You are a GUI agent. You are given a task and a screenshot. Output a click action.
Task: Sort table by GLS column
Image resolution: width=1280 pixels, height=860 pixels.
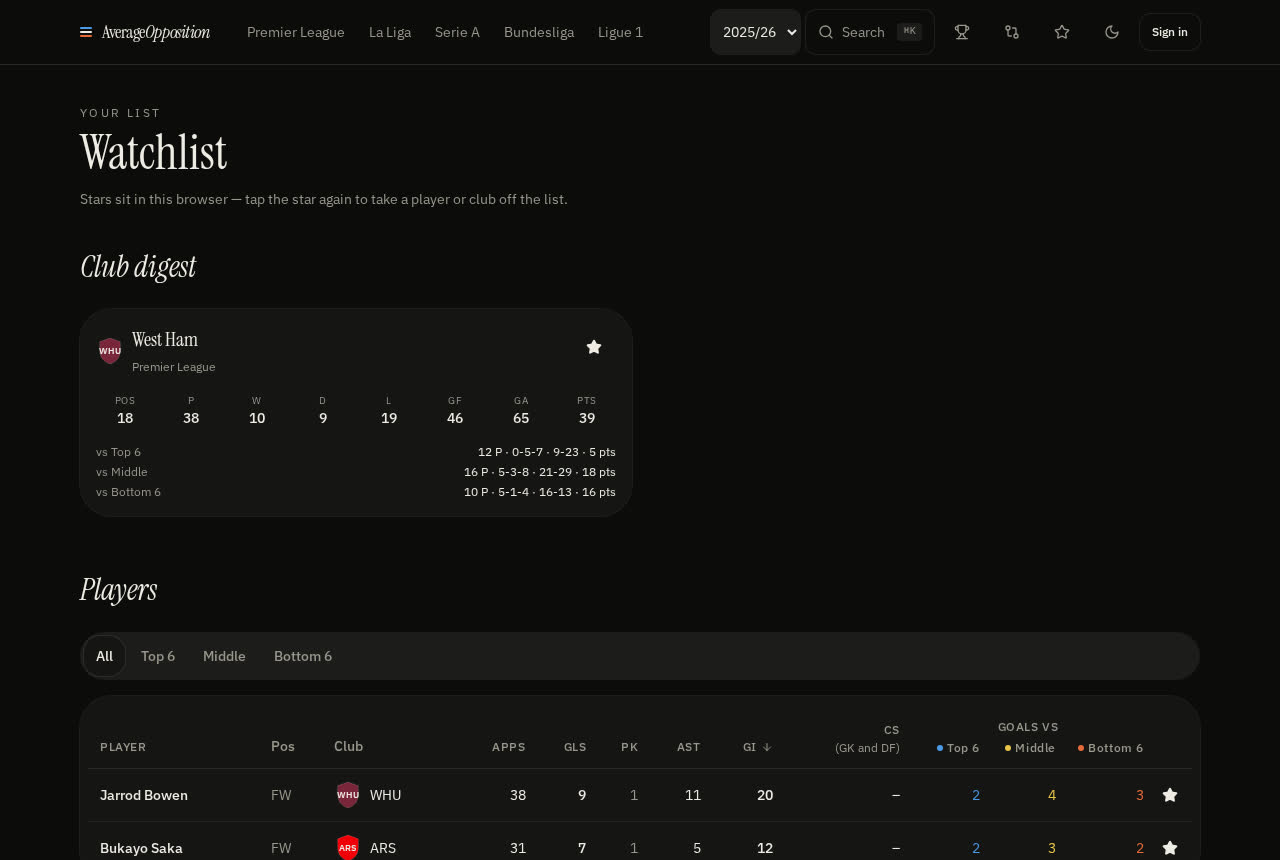pyautogui.click(x=575, y=747)
